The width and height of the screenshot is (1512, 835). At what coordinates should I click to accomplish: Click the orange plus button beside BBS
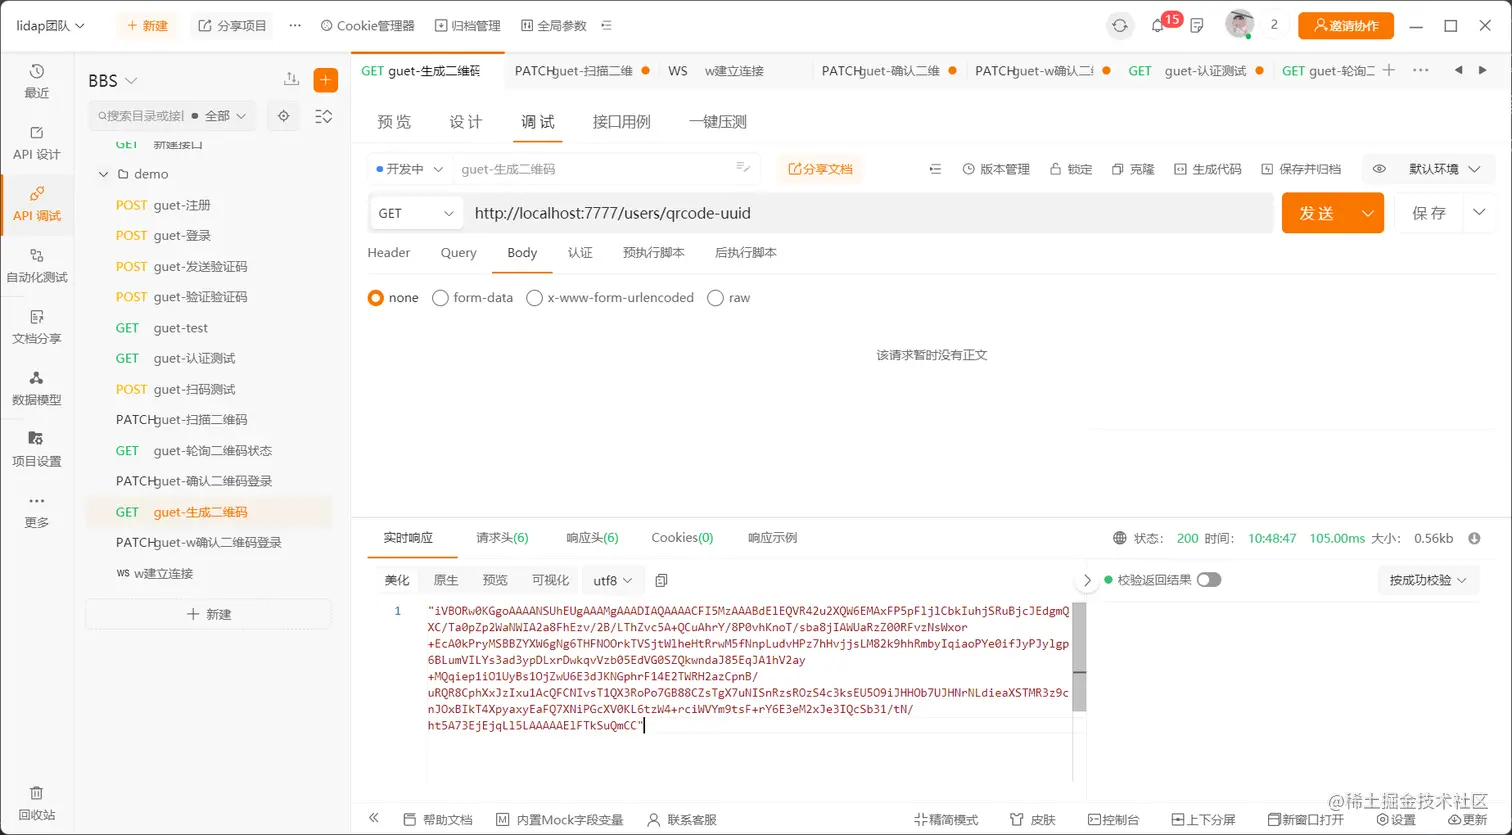(x=325, y=80)
